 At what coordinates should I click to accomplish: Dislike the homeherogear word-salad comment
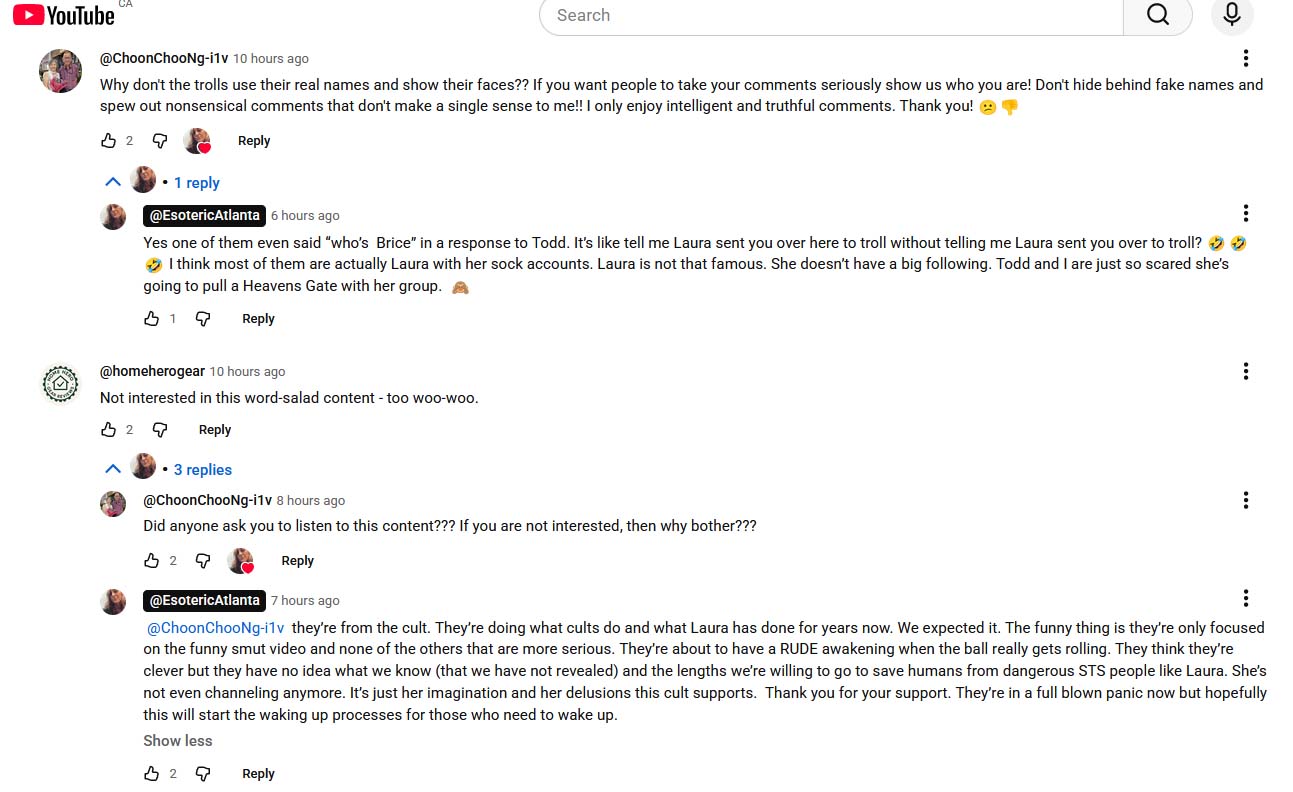coord(160,430)
